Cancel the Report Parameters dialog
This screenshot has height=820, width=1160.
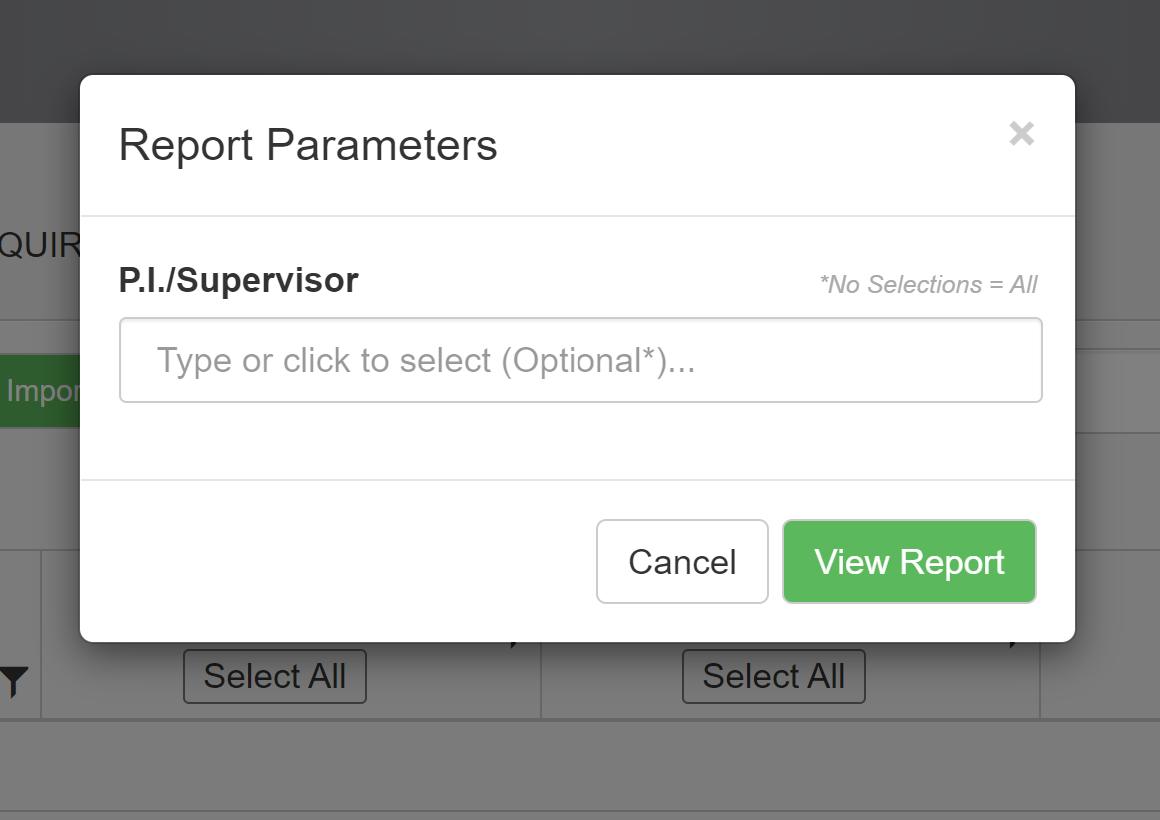681,562
